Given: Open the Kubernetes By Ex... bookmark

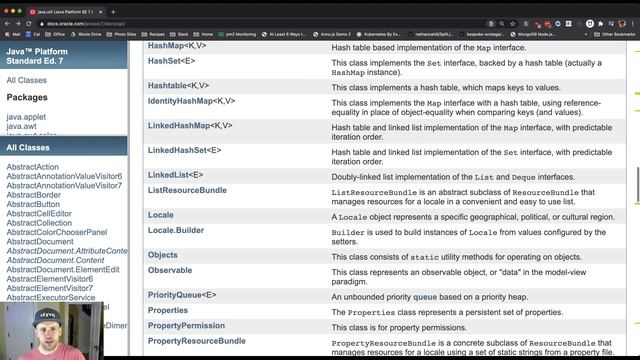Looking at the screenshot, I should pyautogui.click(x=378, y=34).
